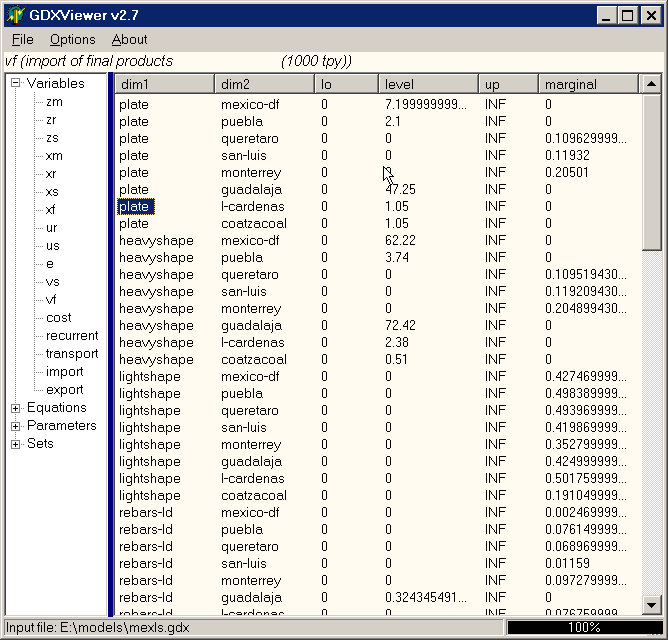Select the zm variable in tree
Screen dimensions: 668x640
tap(54, 101)
